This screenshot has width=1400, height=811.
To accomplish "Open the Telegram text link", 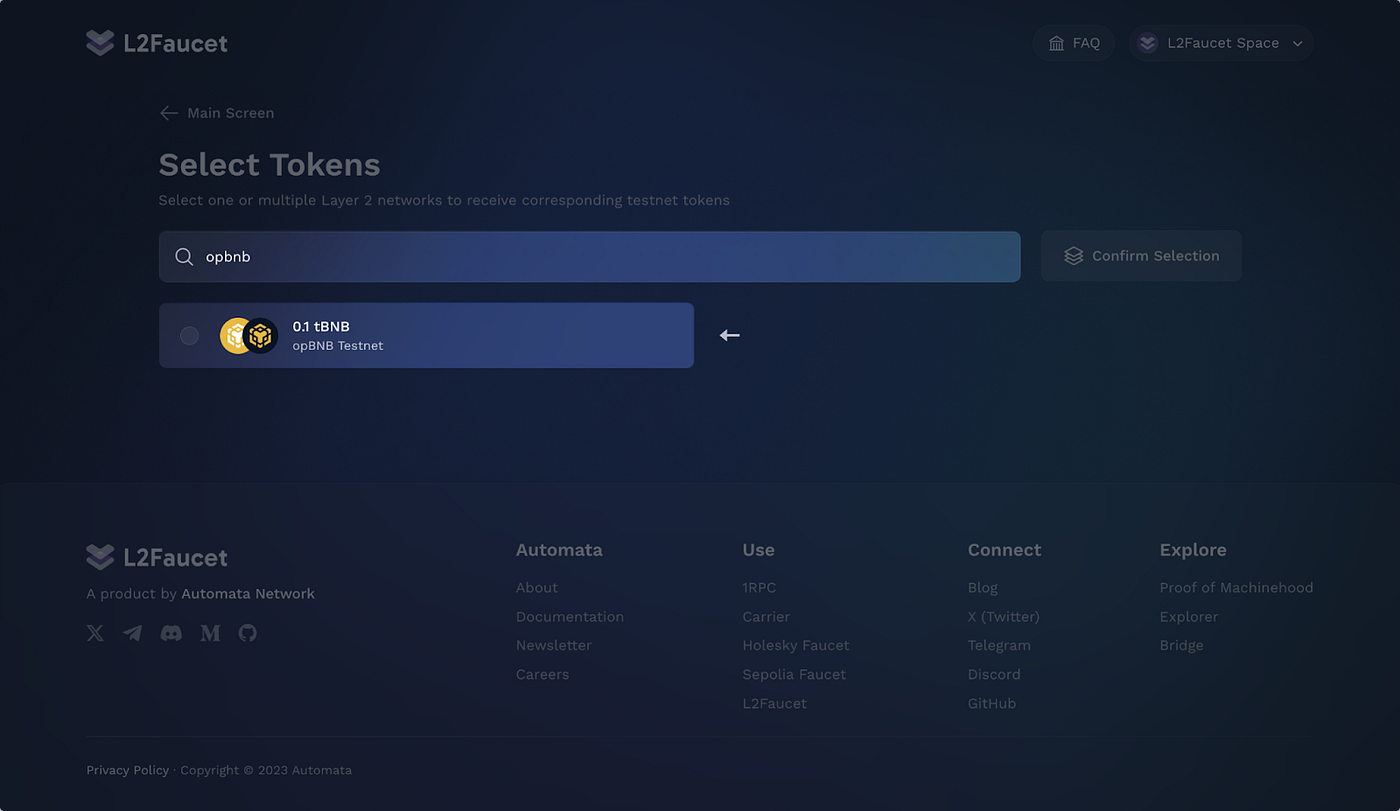I will (999, 646).
